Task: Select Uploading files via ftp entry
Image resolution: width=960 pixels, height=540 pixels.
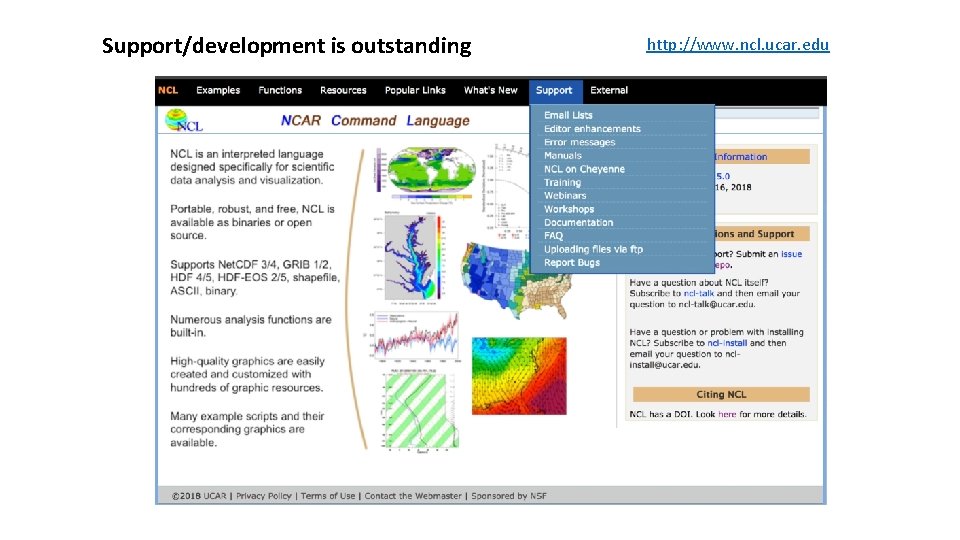Action: pos(593,249)
